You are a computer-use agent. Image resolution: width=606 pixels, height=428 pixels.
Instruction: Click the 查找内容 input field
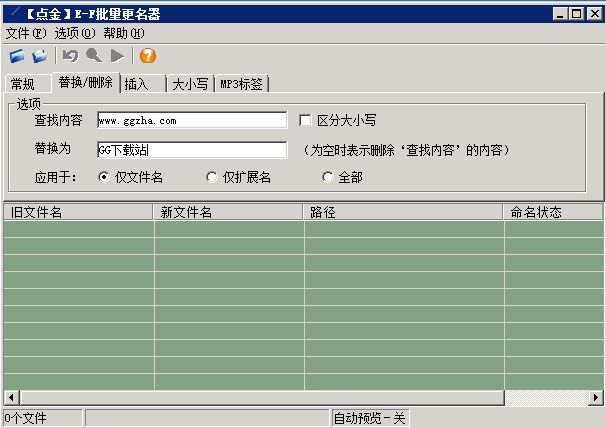192,120
